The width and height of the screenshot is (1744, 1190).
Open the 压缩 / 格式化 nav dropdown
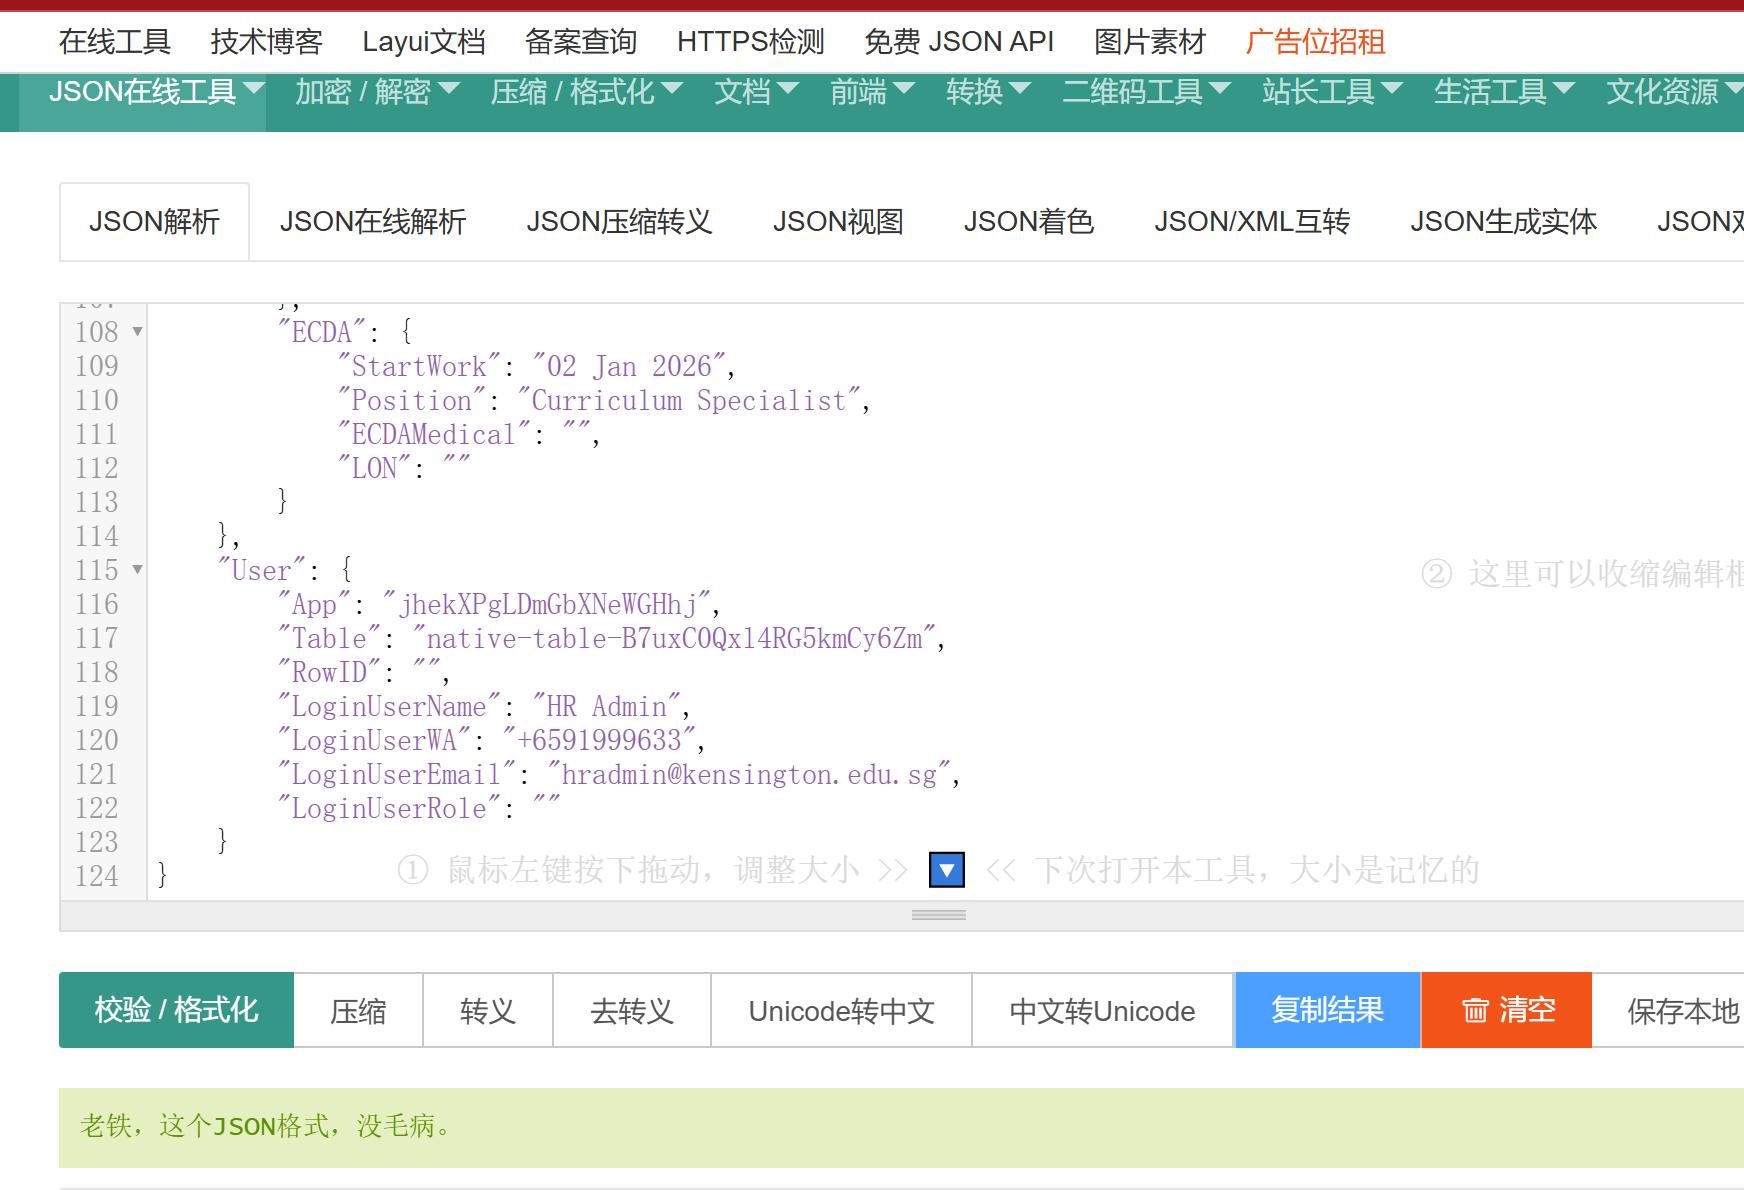[585, 92]
